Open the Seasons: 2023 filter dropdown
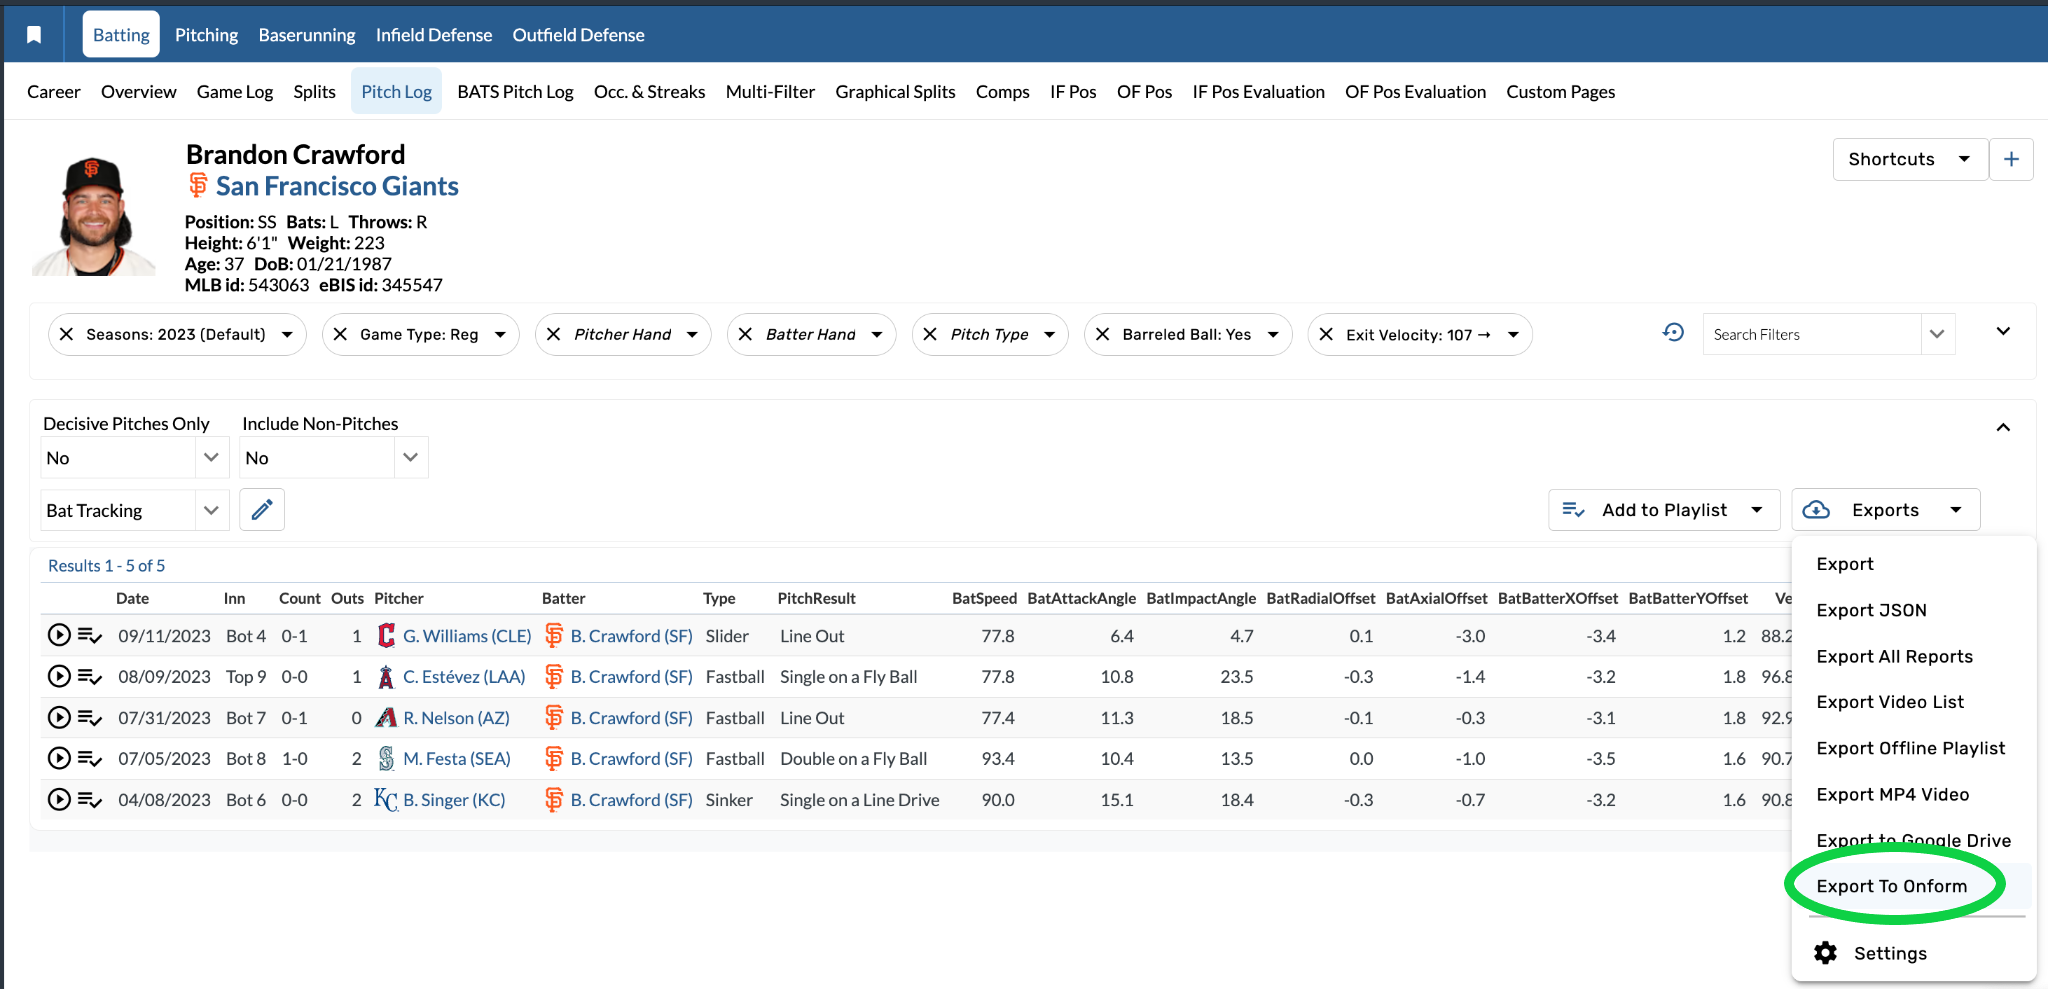The width and height of the screenshot is (2048, 989). coord(287,335)
